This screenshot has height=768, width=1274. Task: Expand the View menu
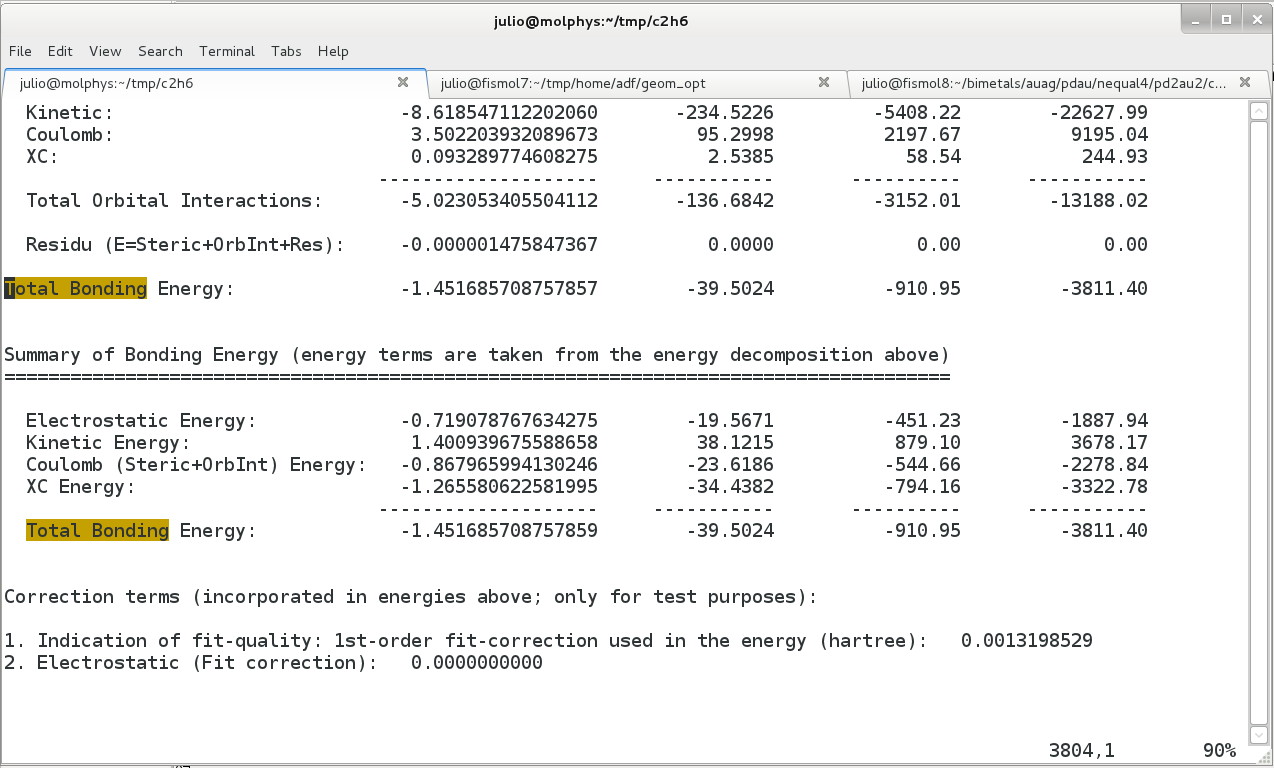coord(105,51)
